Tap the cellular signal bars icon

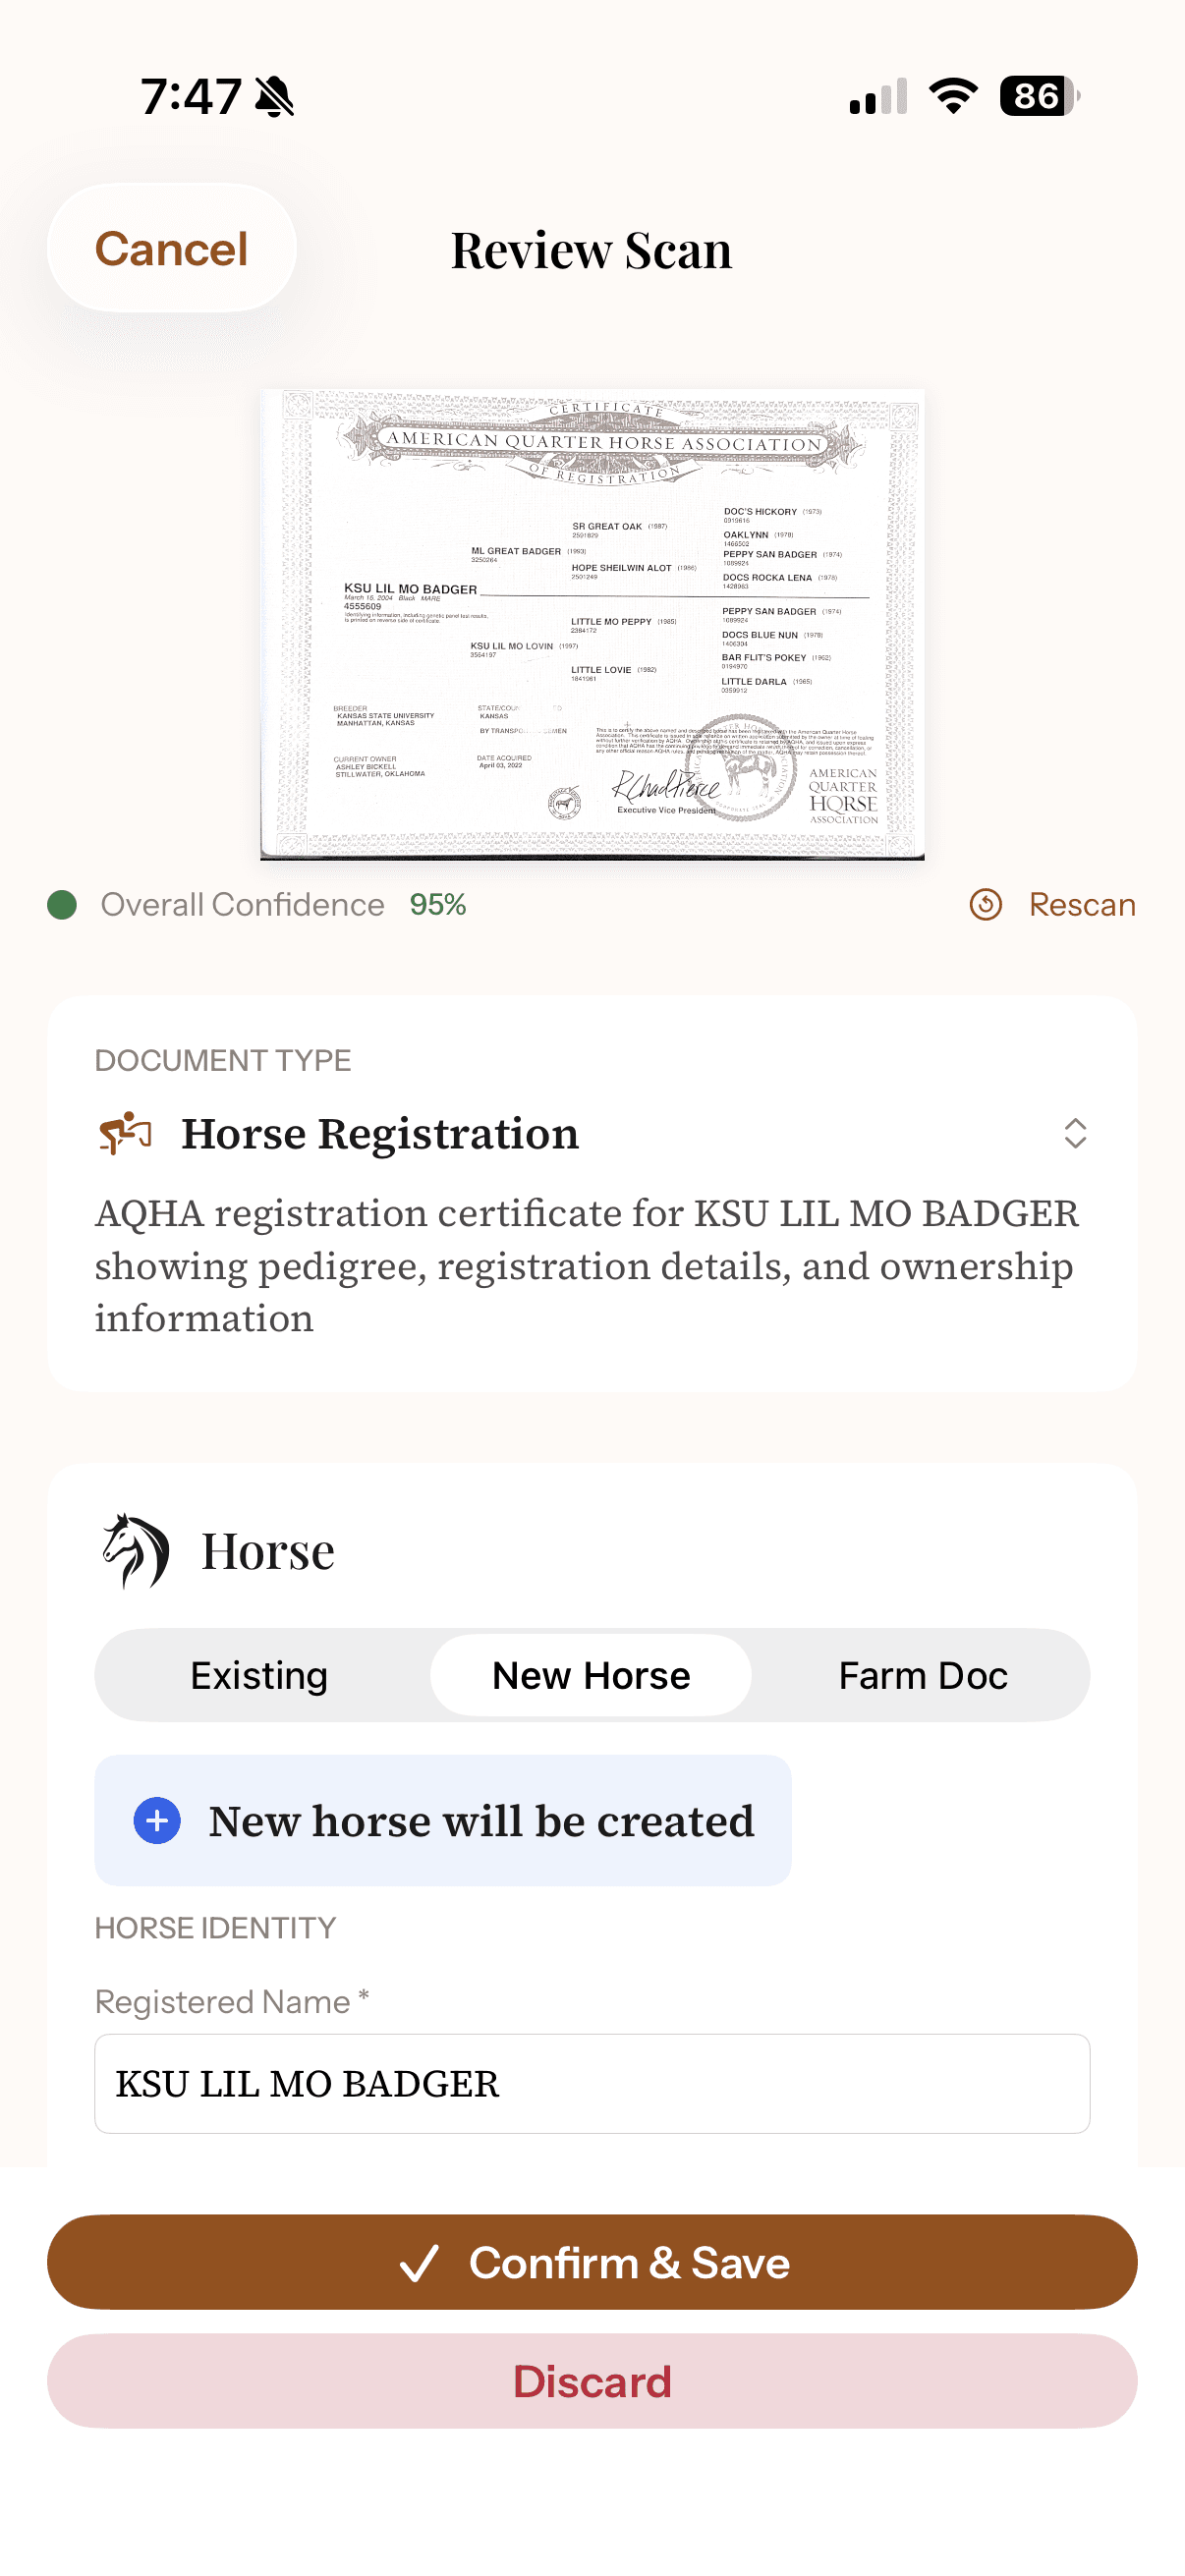pos(876,96)
